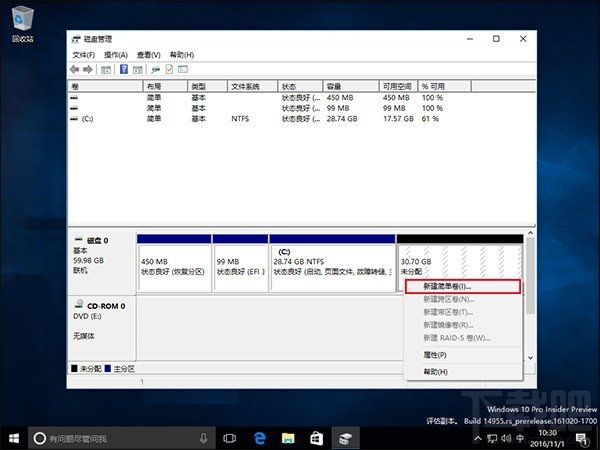Open the Action Center notification icon
The image size is (600, 450).
(582, 439)
